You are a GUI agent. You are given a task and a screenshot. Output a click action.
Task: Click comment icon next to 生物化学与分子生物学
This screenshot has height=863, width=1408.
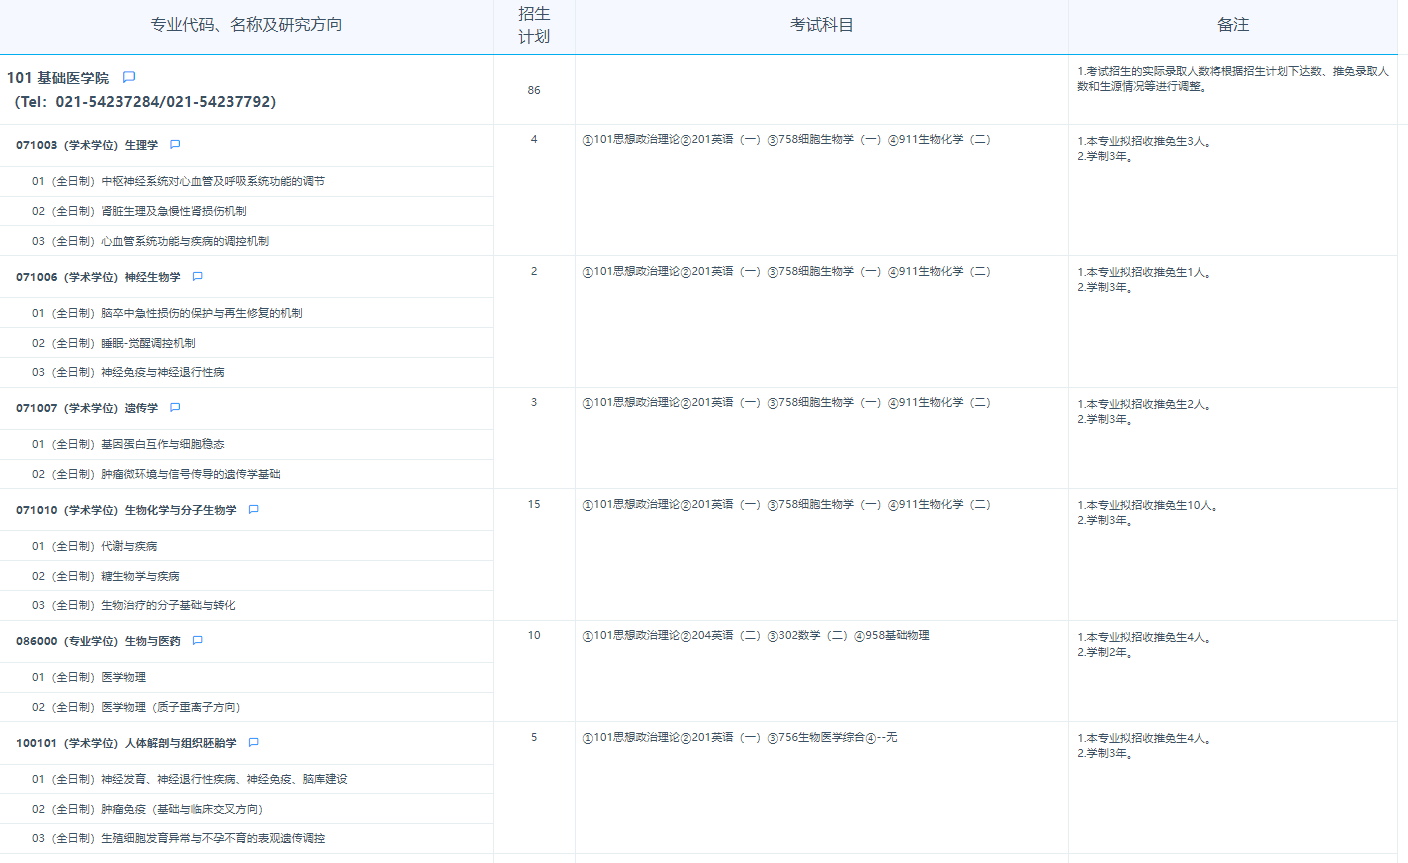[x=254, y=510]
